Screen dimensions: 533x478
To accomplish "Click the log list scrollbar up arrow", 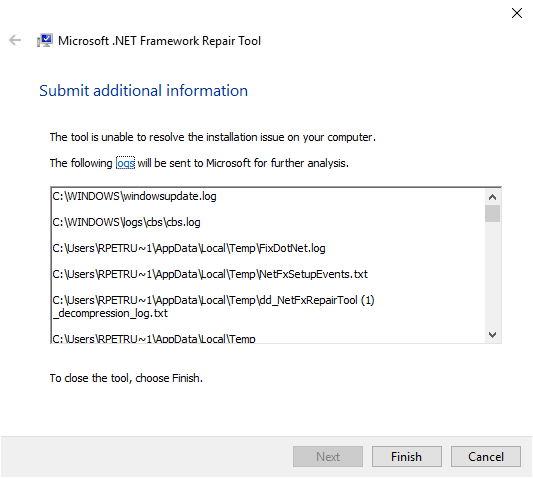I will tap(492, 197).
